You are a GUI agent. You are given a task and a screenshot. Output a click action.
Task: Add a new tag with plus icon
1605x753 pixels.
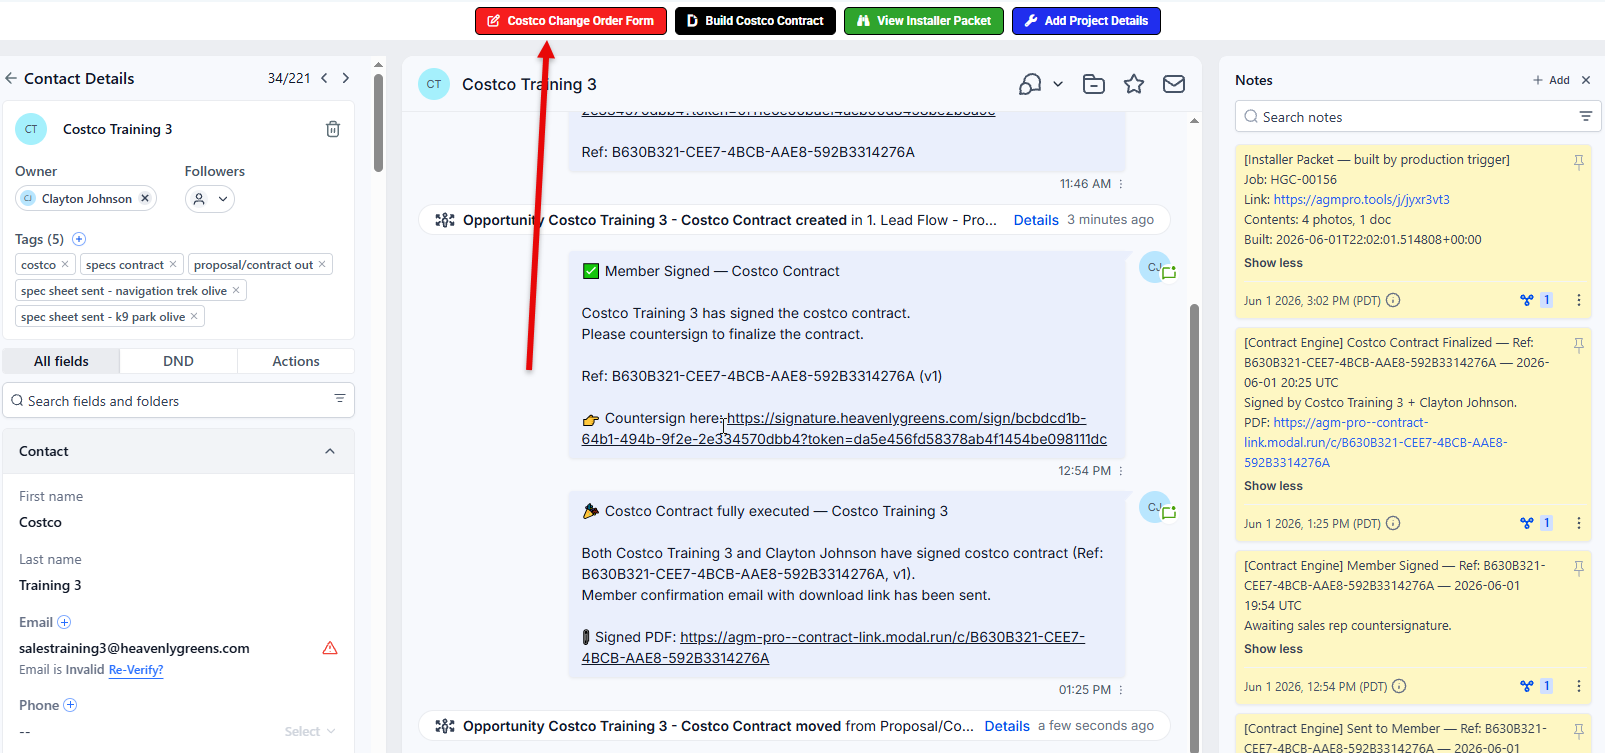click(x=79, y=239)
